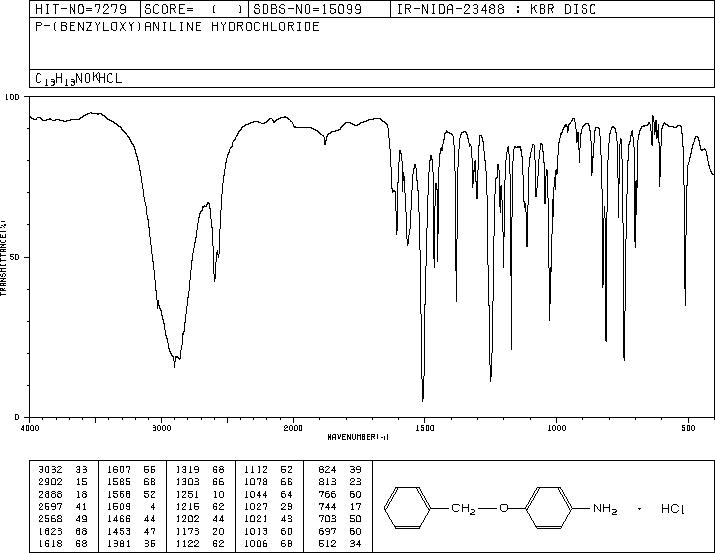Click the peak table entry 1006

pos(256,544)
